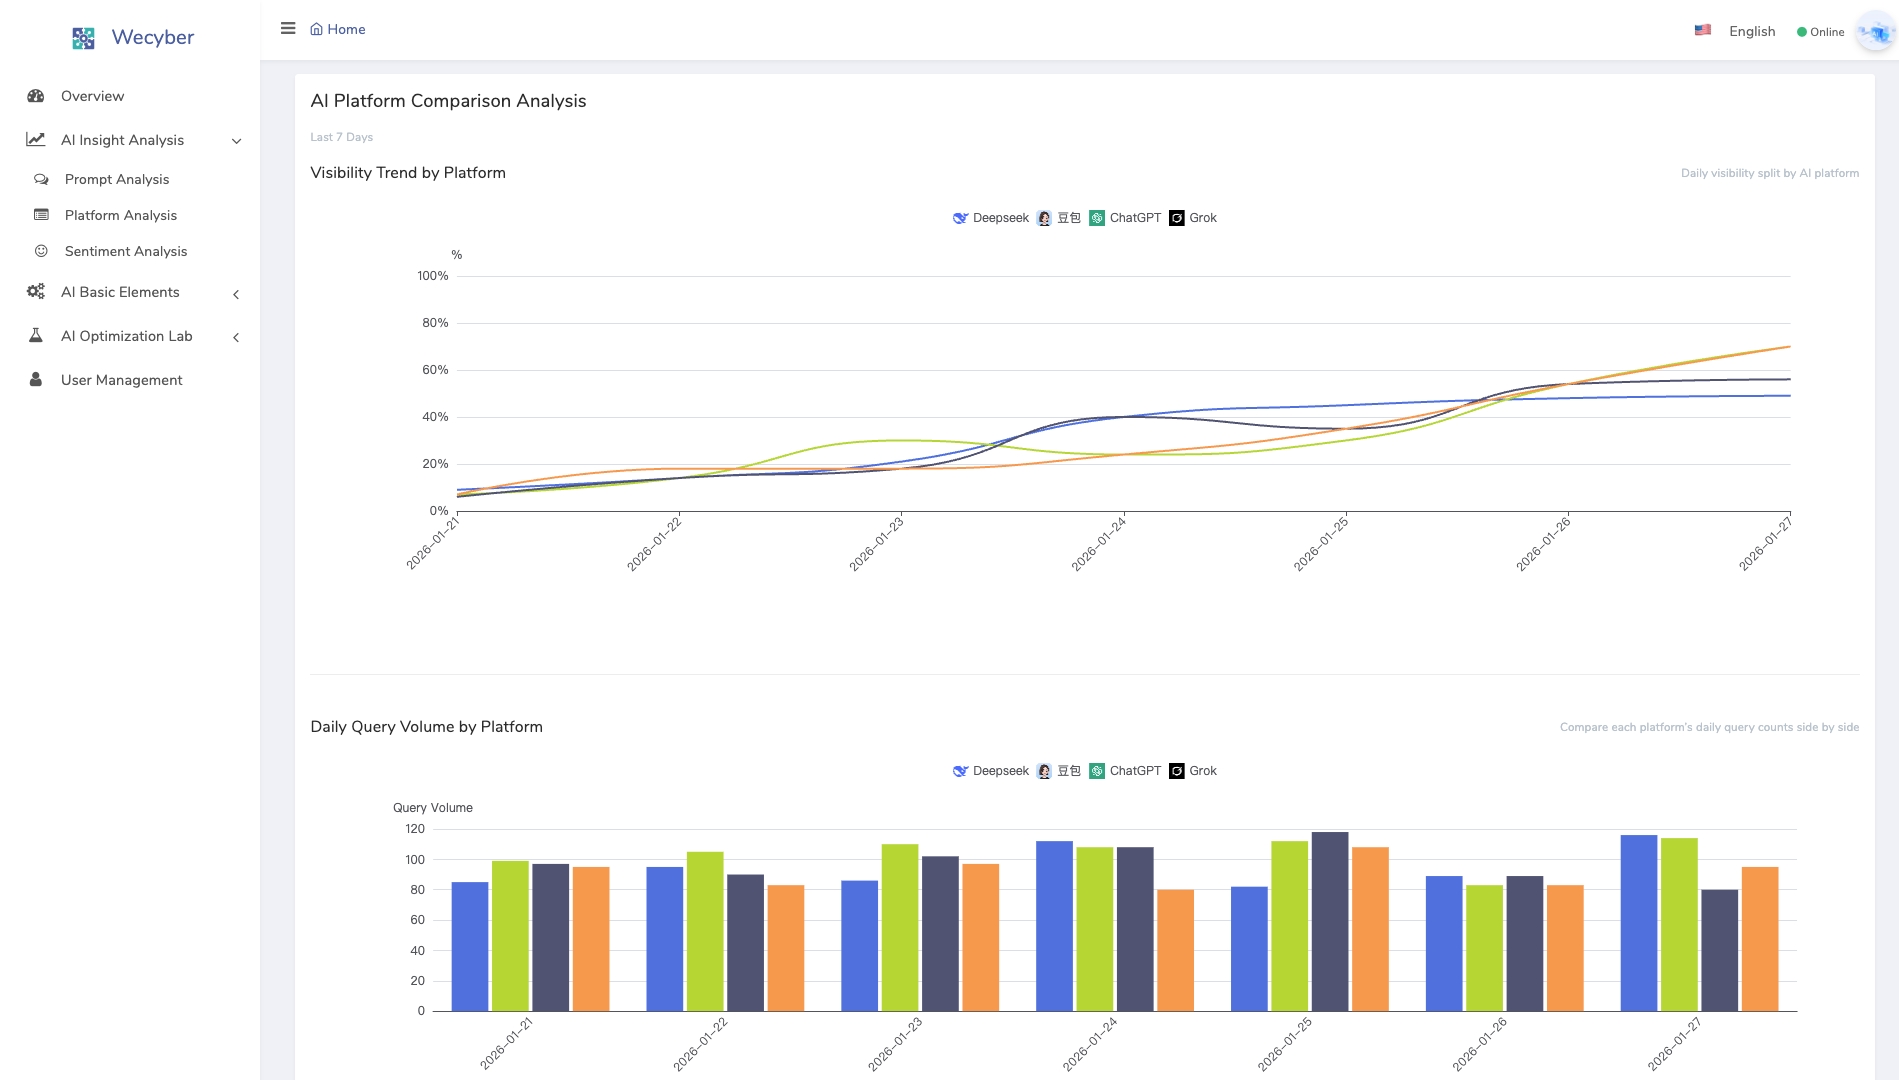Viewport: 1899px width, 1080px height.
Task: Open Prompt Analysis page
Action: click(117, 179)
